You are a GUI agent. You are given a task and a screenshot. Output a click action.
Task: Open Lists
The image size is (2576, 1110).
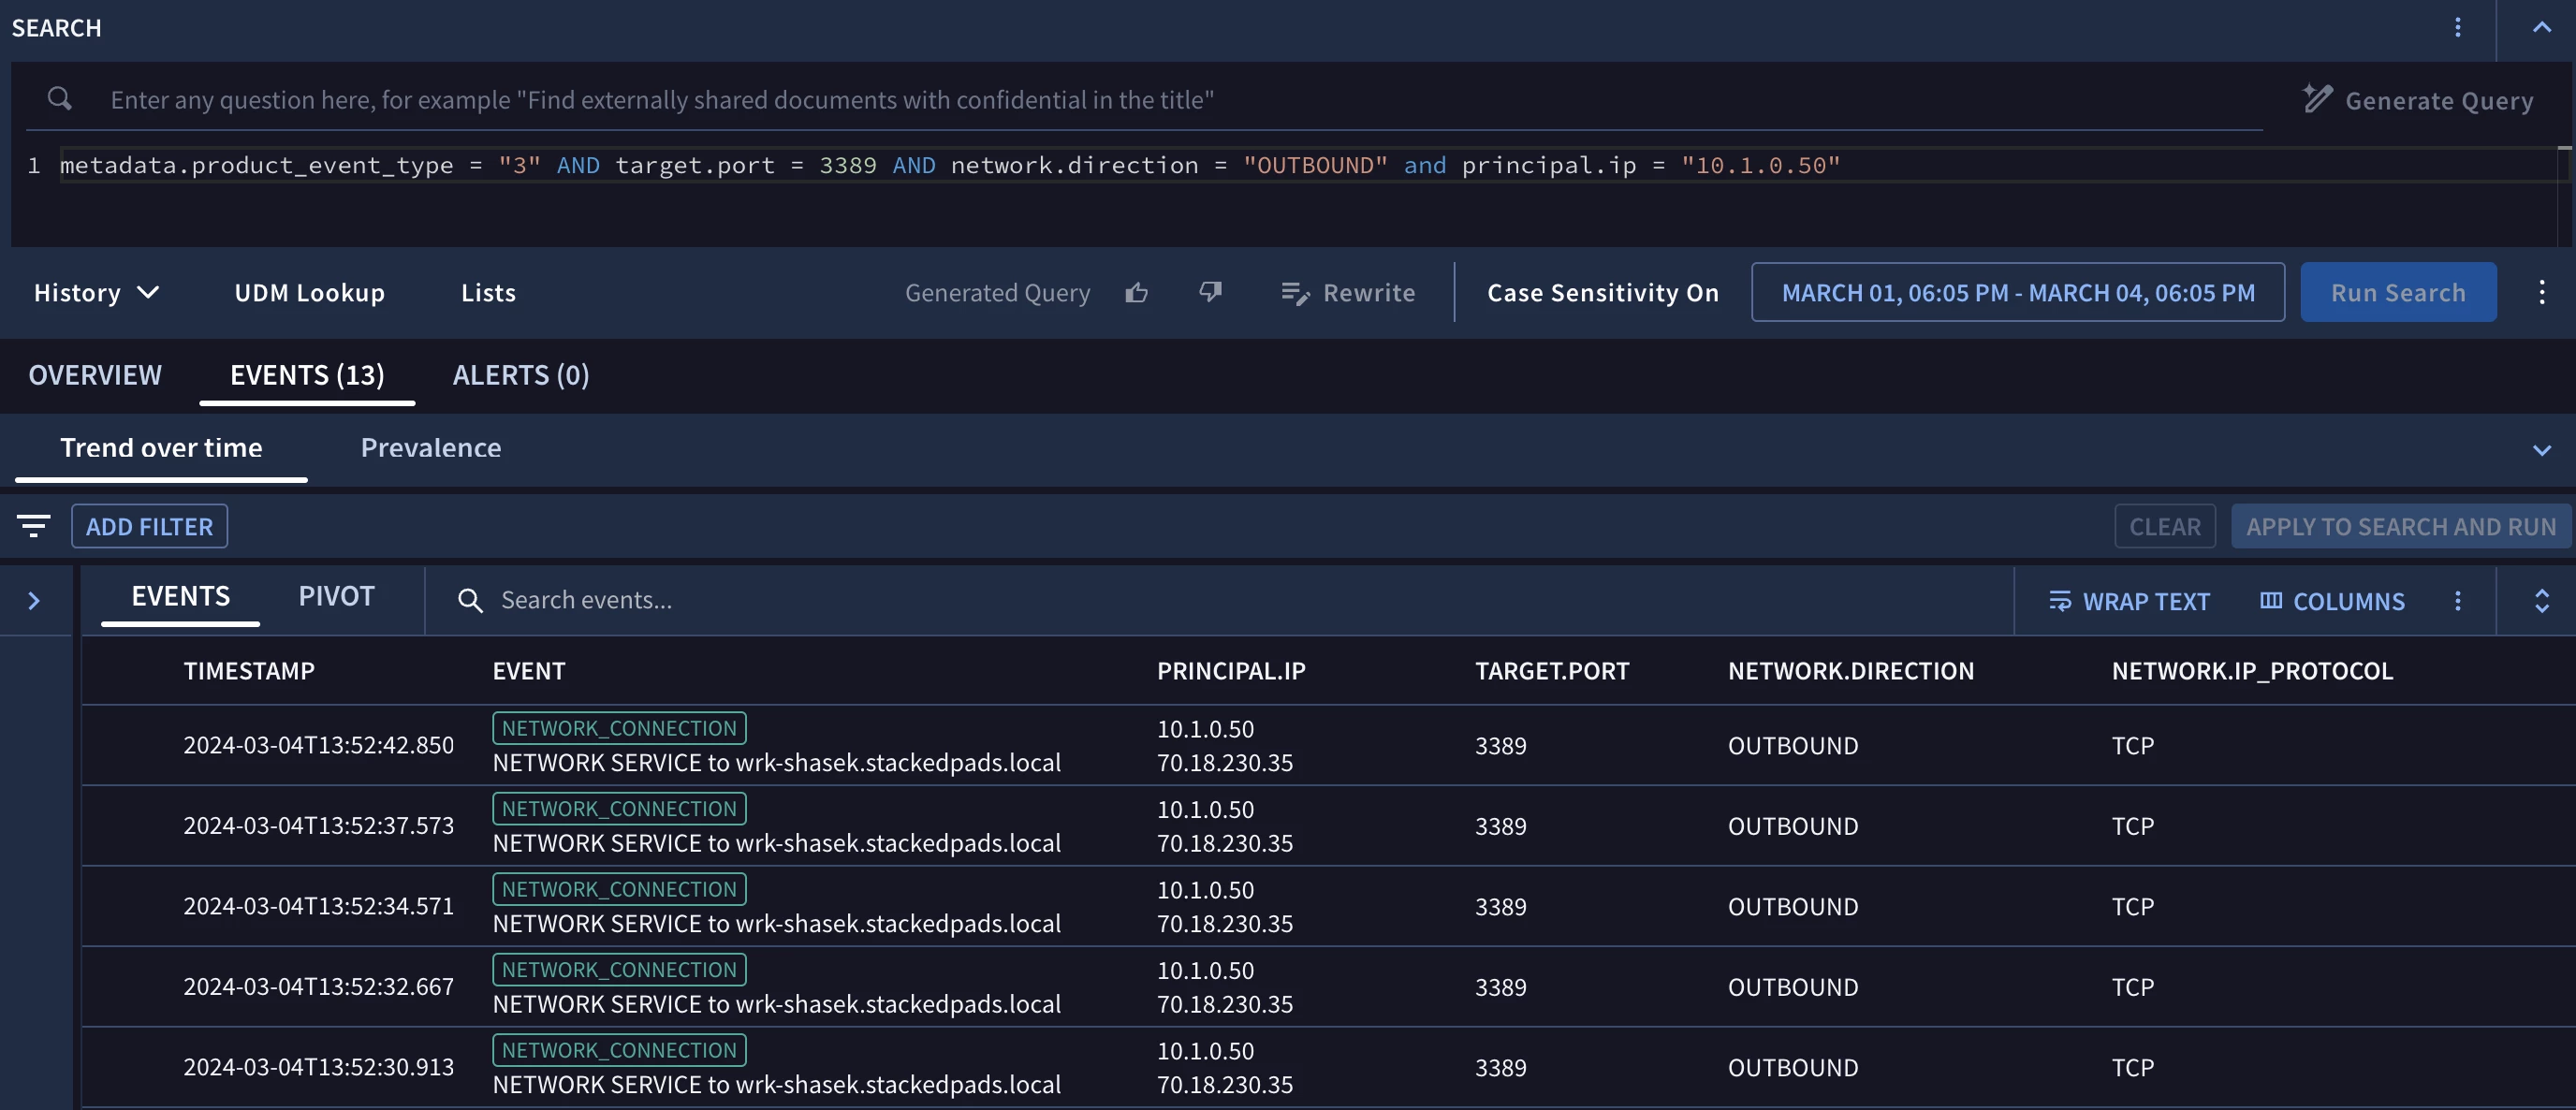(488, 292)
